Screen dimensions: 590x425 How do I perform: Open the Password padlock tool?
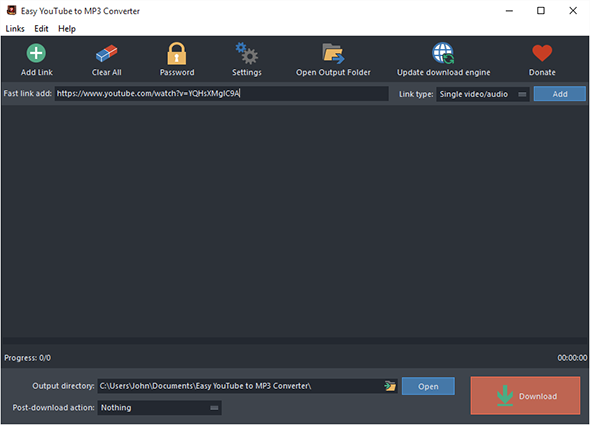[176, 53]
